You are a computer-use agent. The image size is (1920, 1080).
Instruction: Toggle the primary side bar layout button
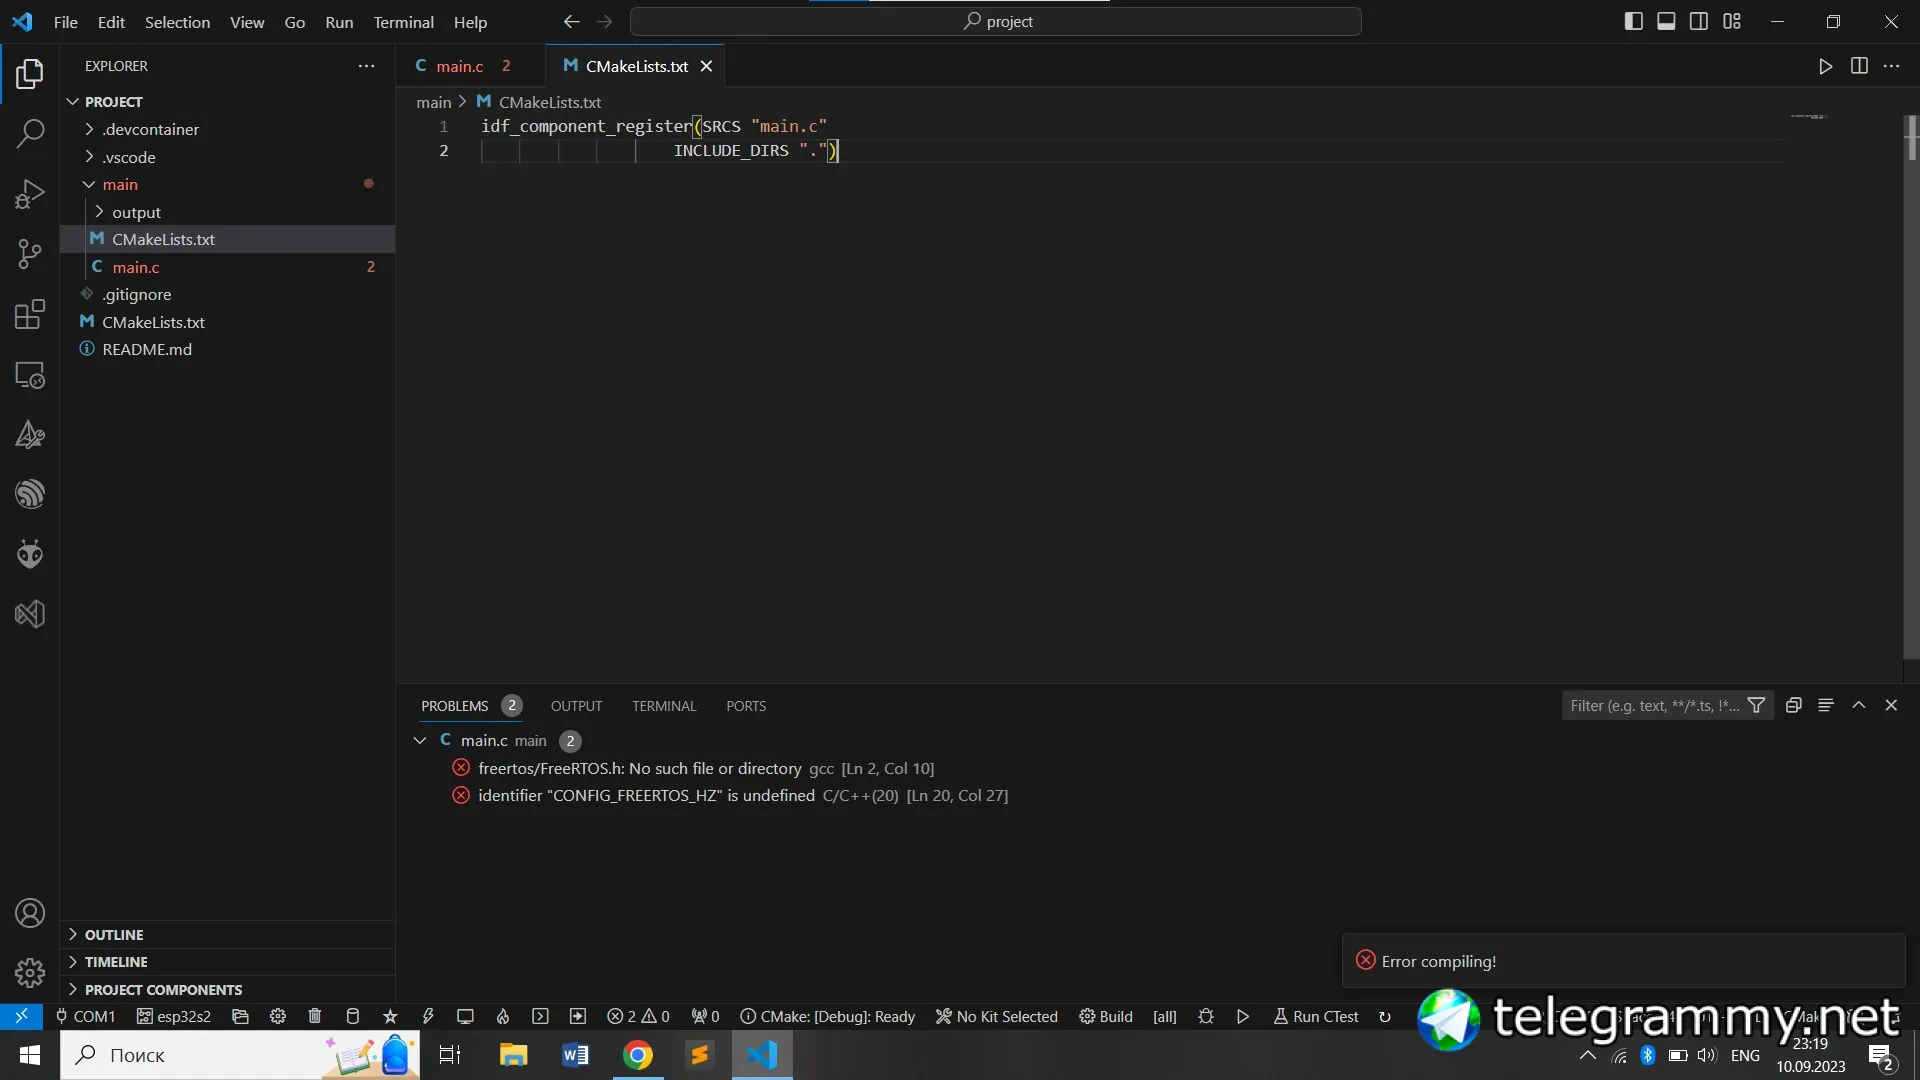[x=1633, y=21]
